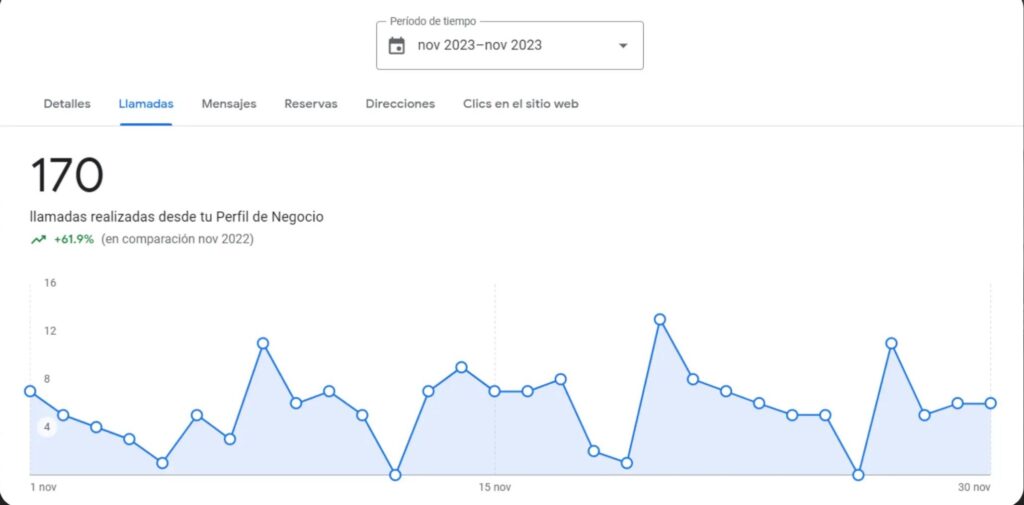
Task: Click the '+61.9%' growth value
Action: [74, 240]
